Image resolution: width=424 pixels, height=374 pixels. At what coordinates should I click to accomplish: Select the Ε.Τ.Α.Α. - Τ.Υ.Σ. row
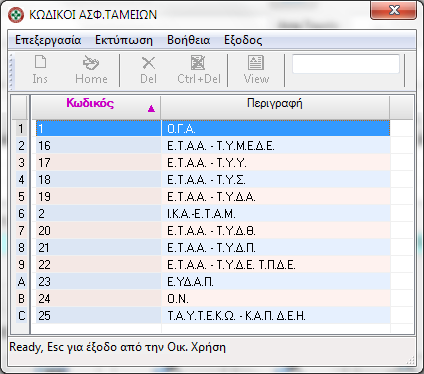point(213,180)
